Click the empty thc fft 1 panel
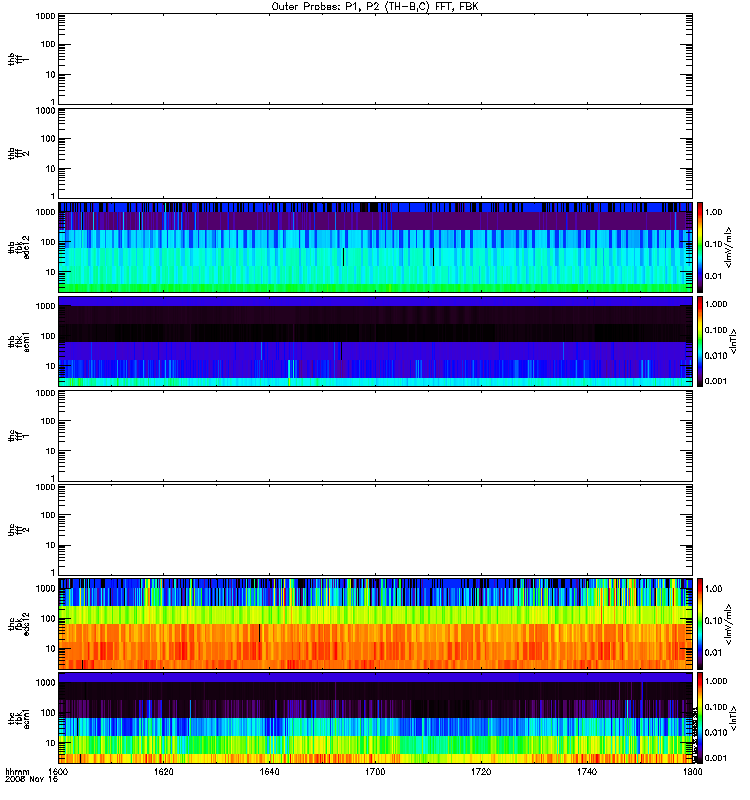The height and width of the screenshot is (800, 750). click(x=376, y=436)
